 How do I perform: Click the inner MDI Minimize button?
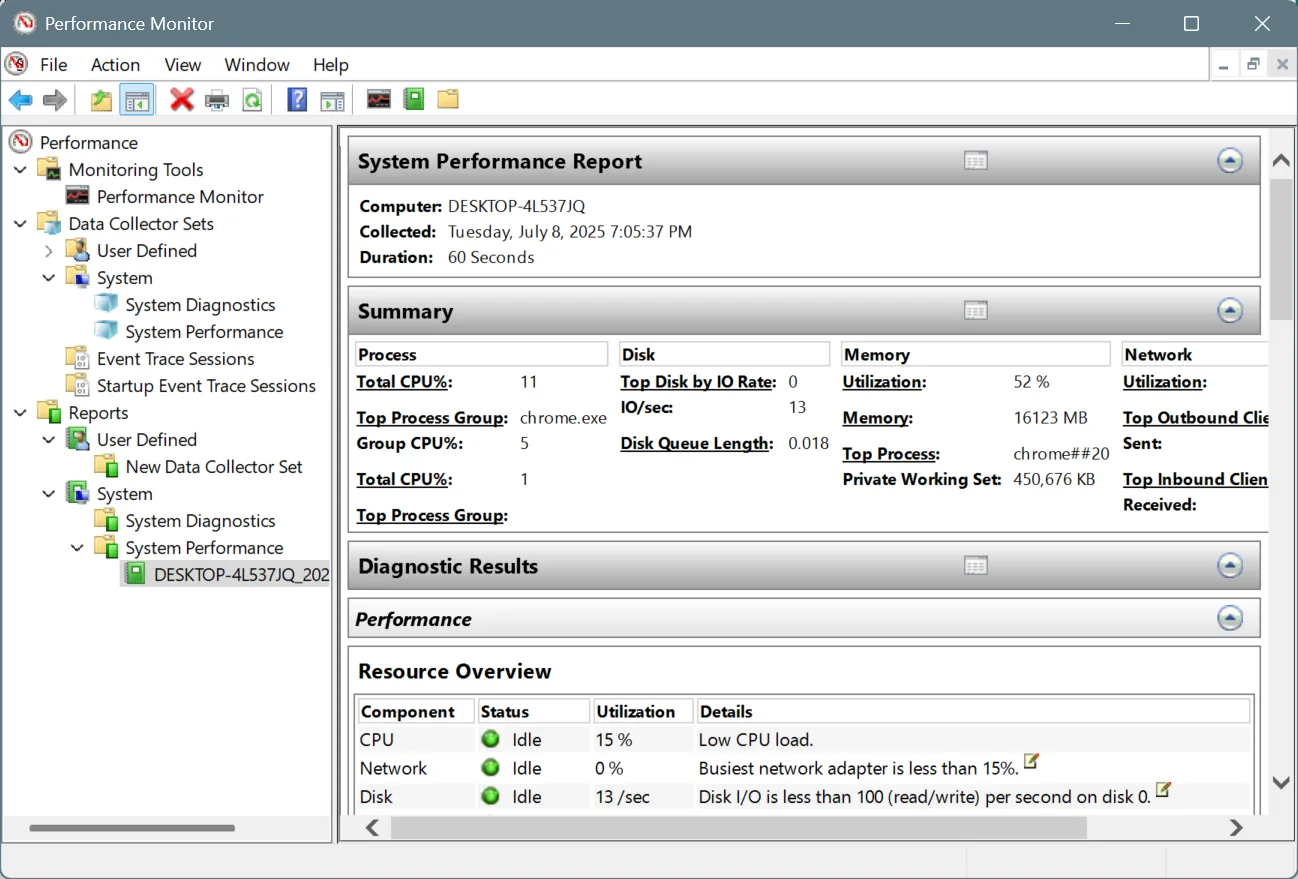(x=1224, y=65)
